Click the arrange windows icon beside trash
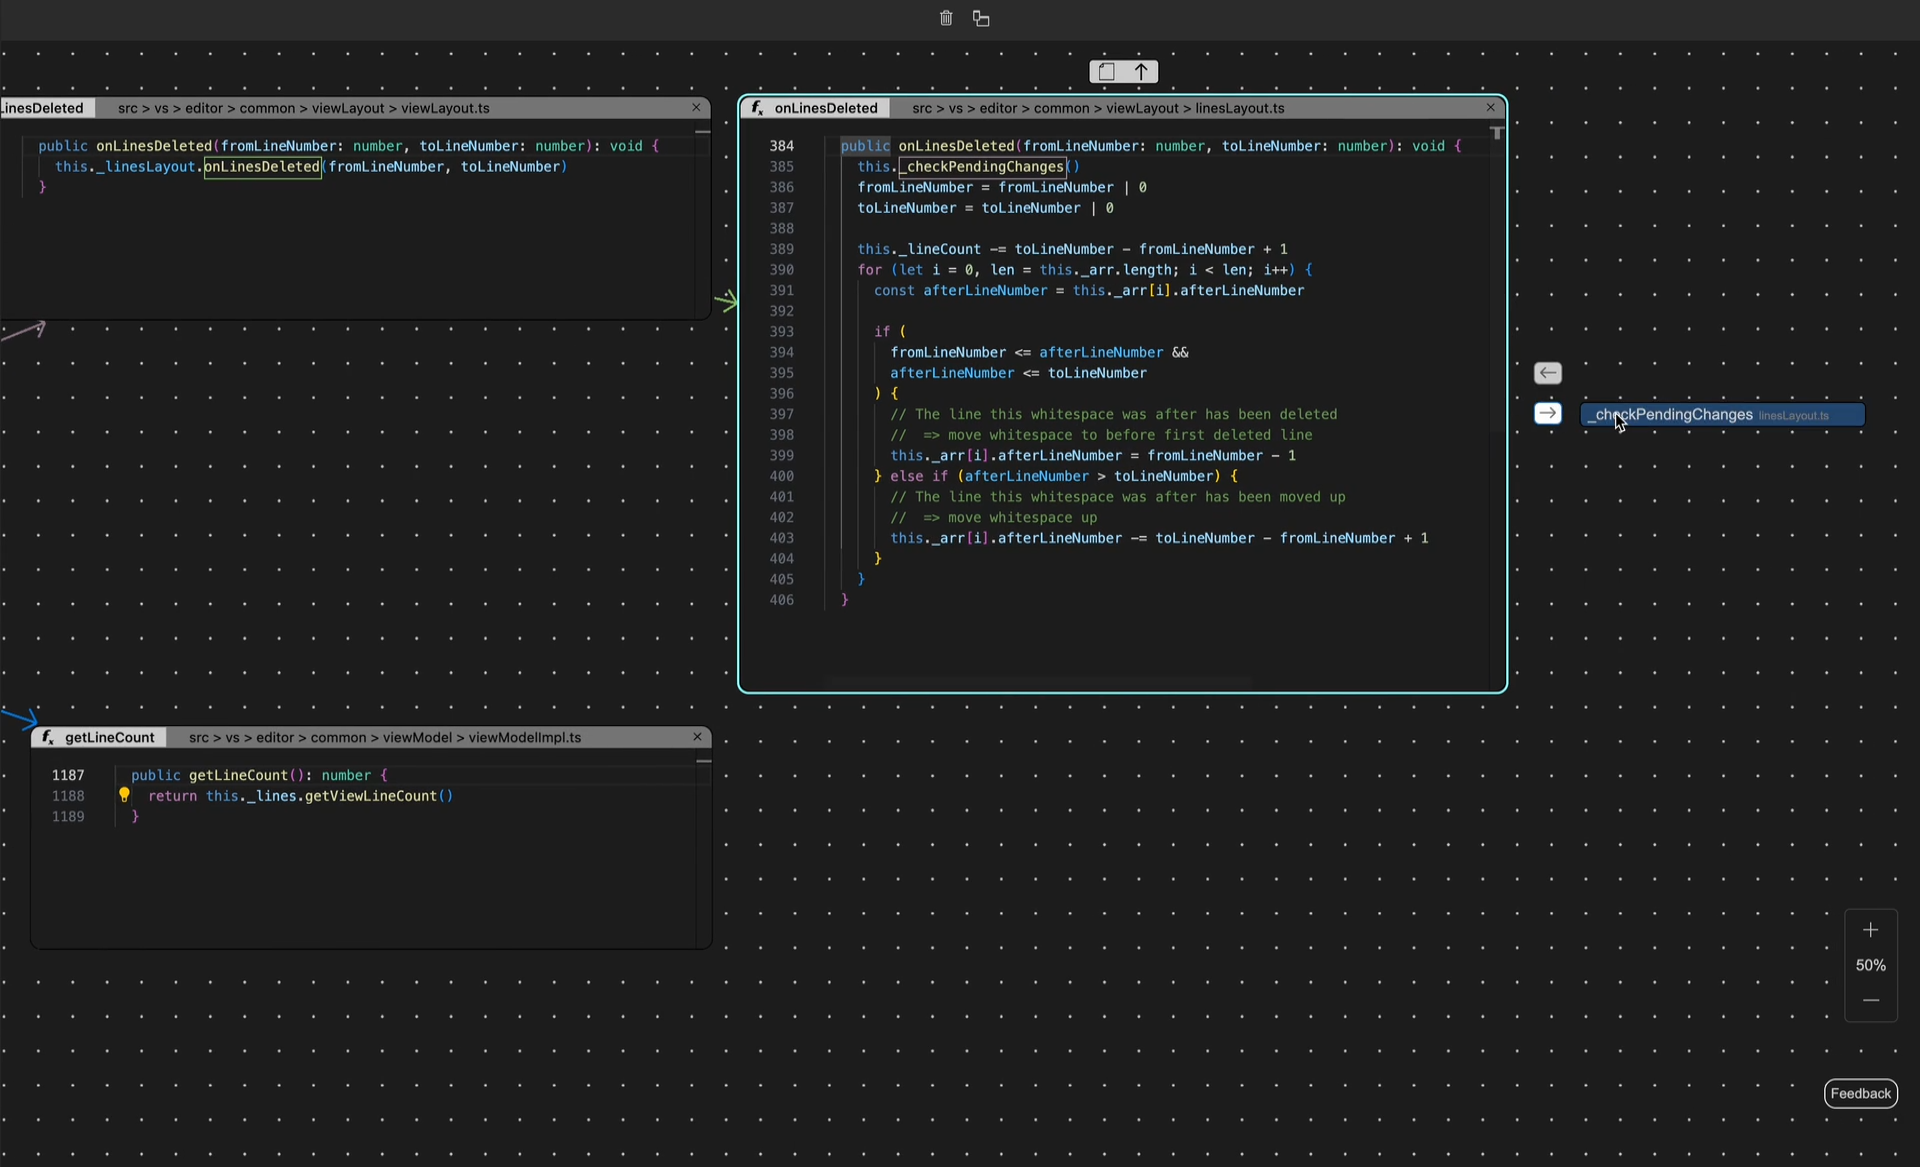Viewport: 1920px width, 1167px height. point(981,18)
